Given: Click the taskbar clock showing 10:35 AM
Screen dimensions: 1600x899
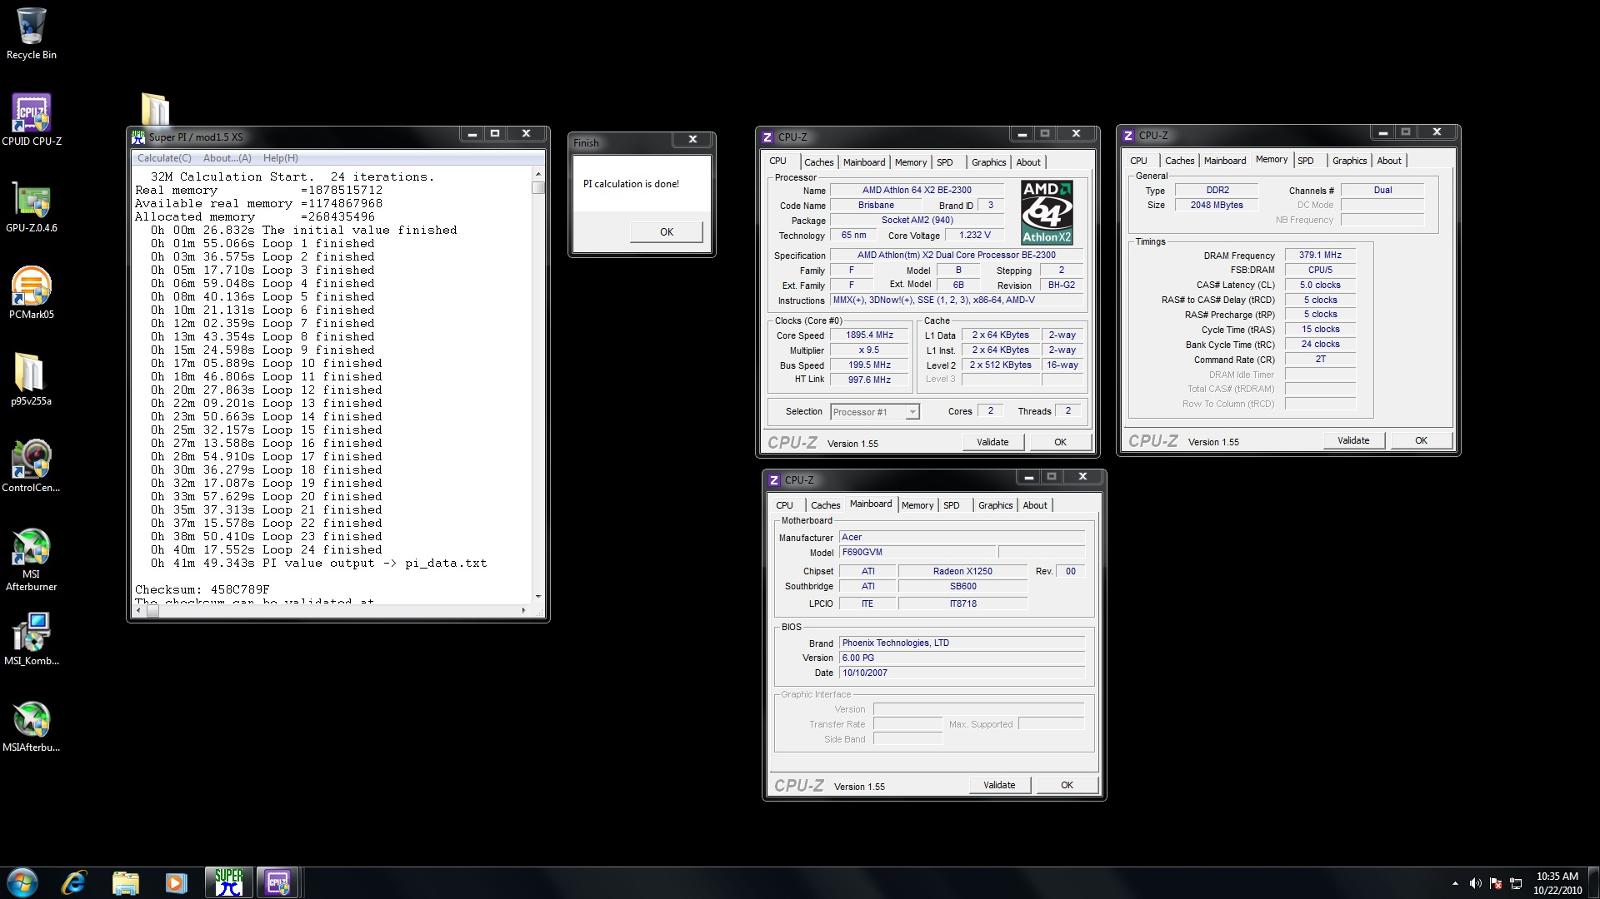Looking at the screenshot, I should [1557, 883].
